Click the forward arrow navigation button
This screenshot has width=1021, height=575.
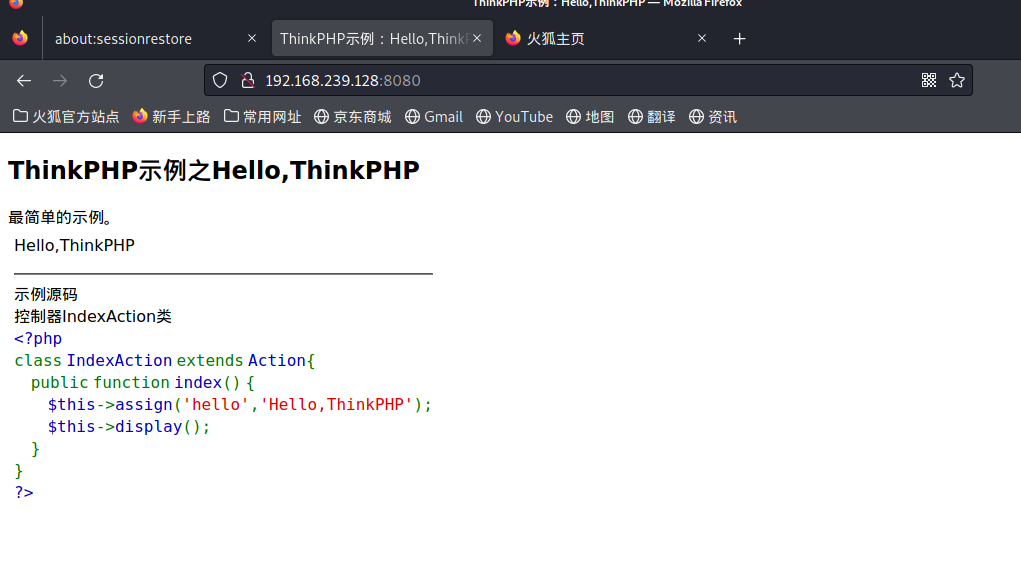[x=60, y=81]
